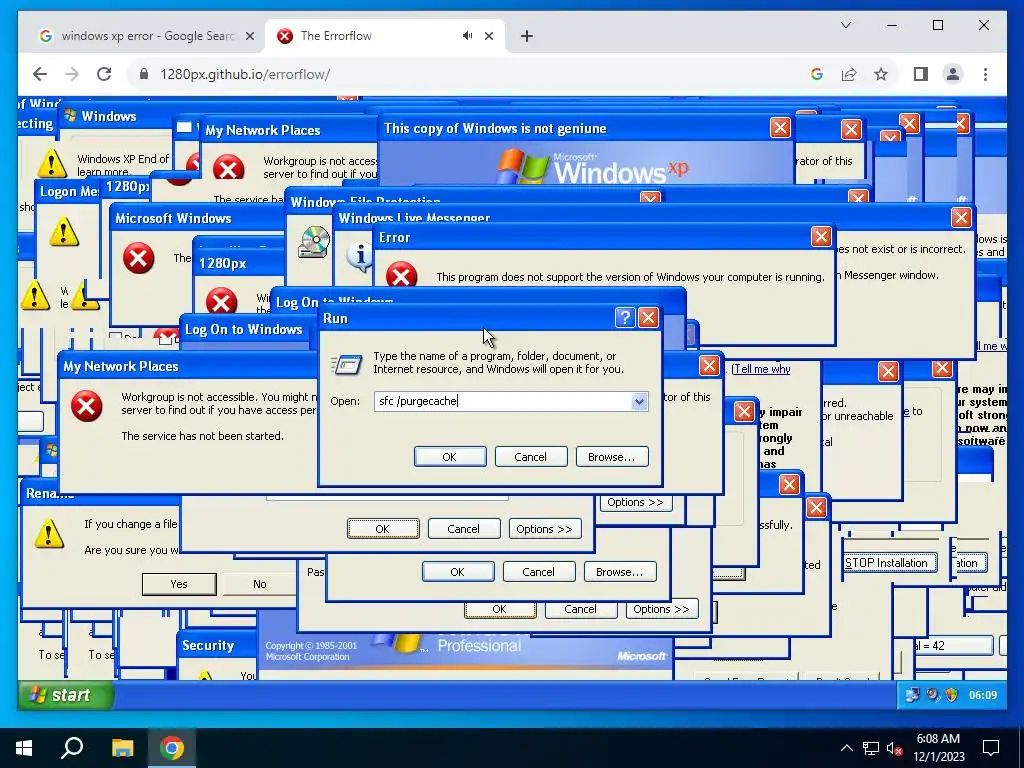Close the Run dialog with red X

point(648,317)
